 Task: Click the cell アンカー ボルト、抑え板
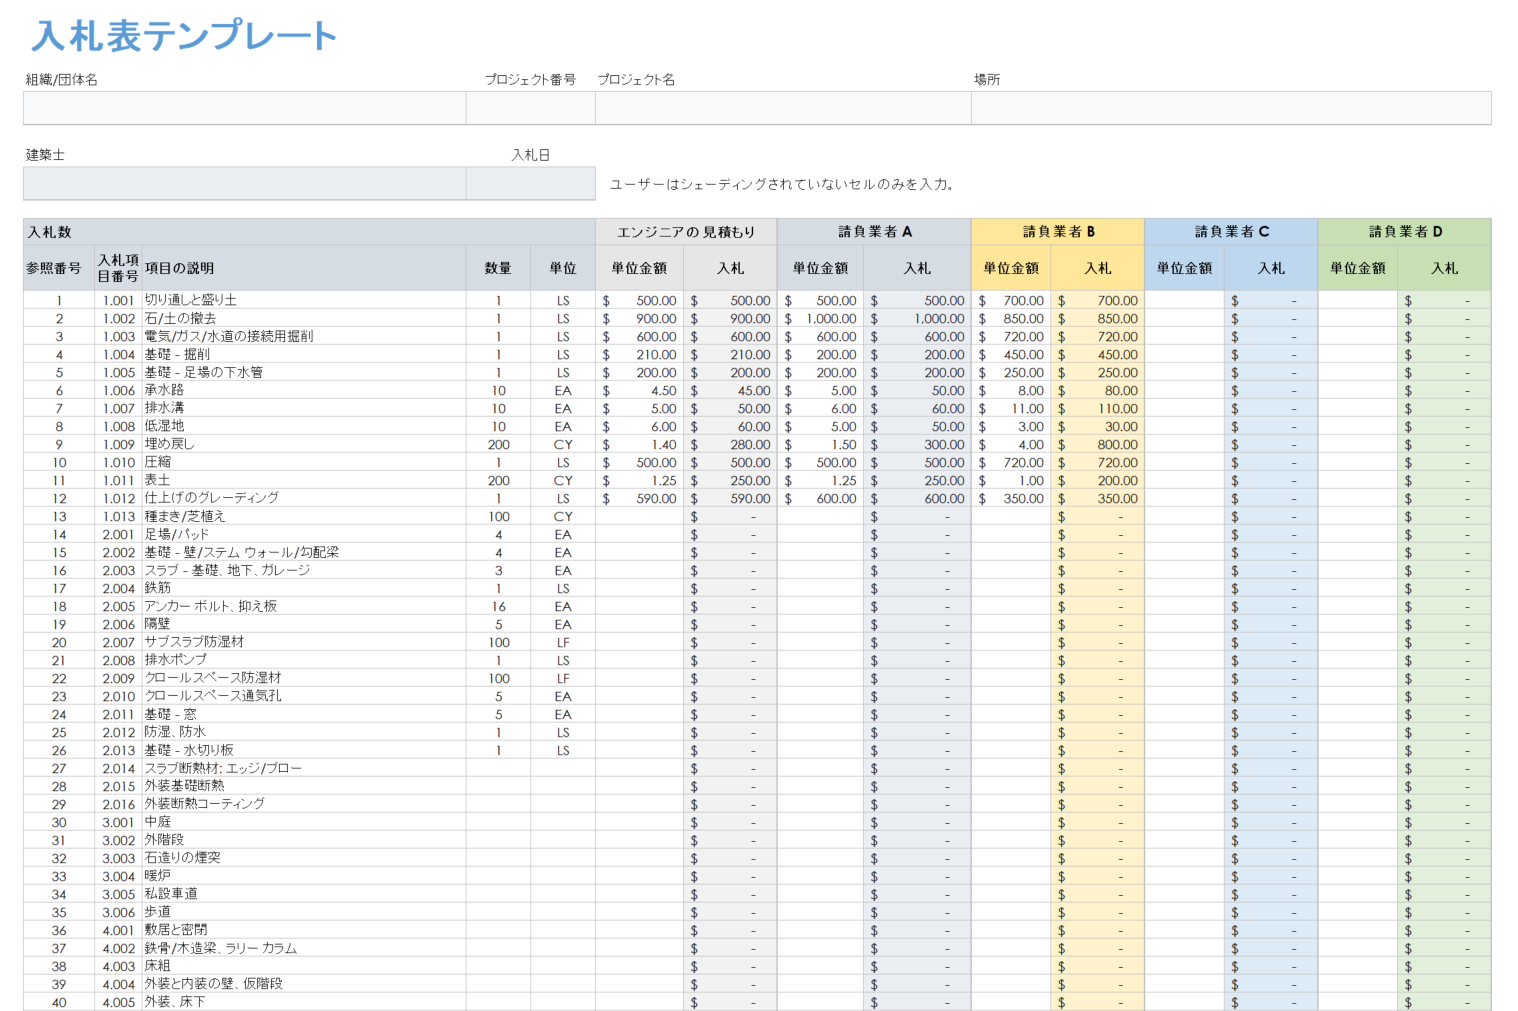pyautogui.click(x=304, y=606)
